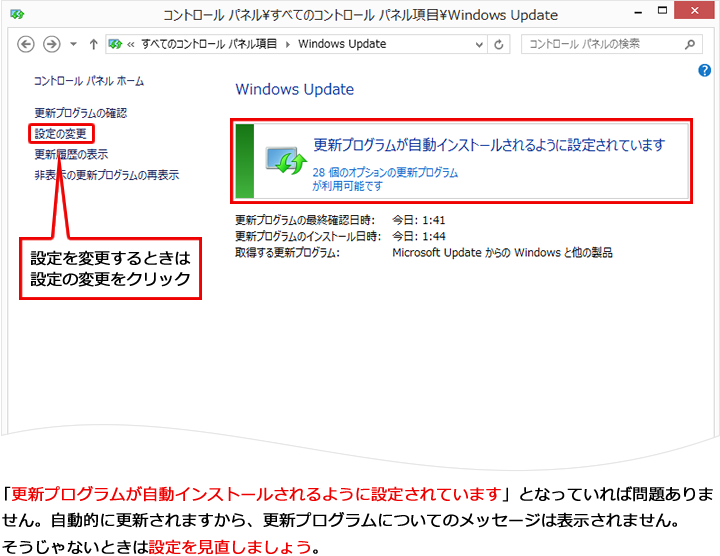Click the 更新プログラムが自動インストールされるように設定されています status text

pyautogui.click(x=489, y=145)
